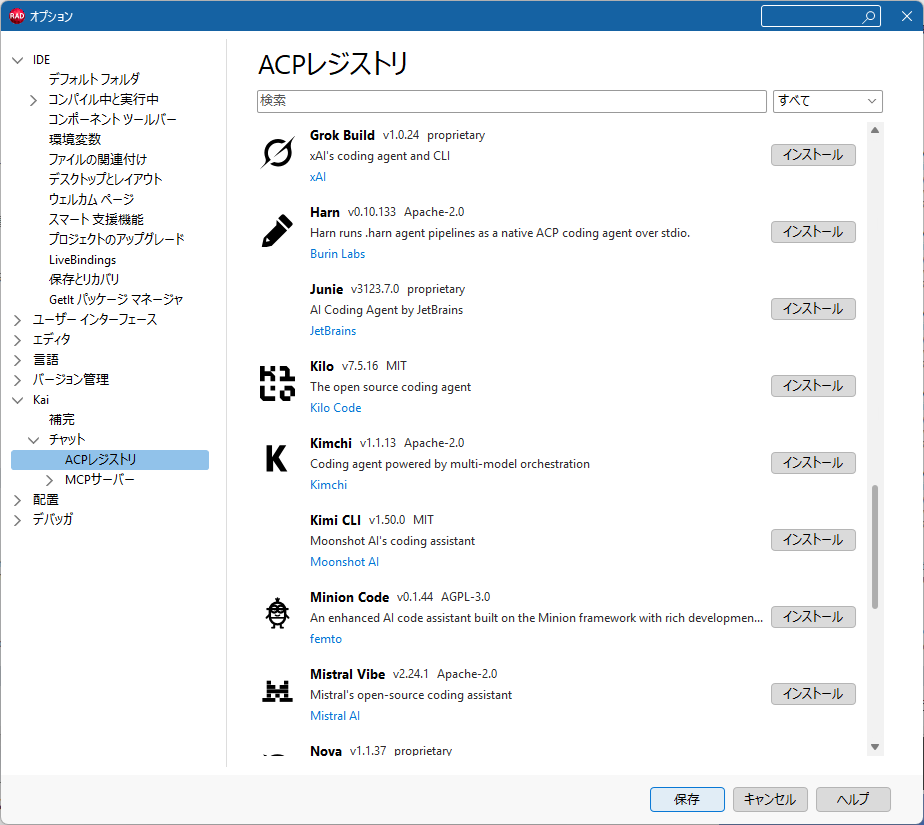The height and width of the screenshot is (825, 924).
Task: Click the Kilo agent logo icon
Action: [277, 384]
